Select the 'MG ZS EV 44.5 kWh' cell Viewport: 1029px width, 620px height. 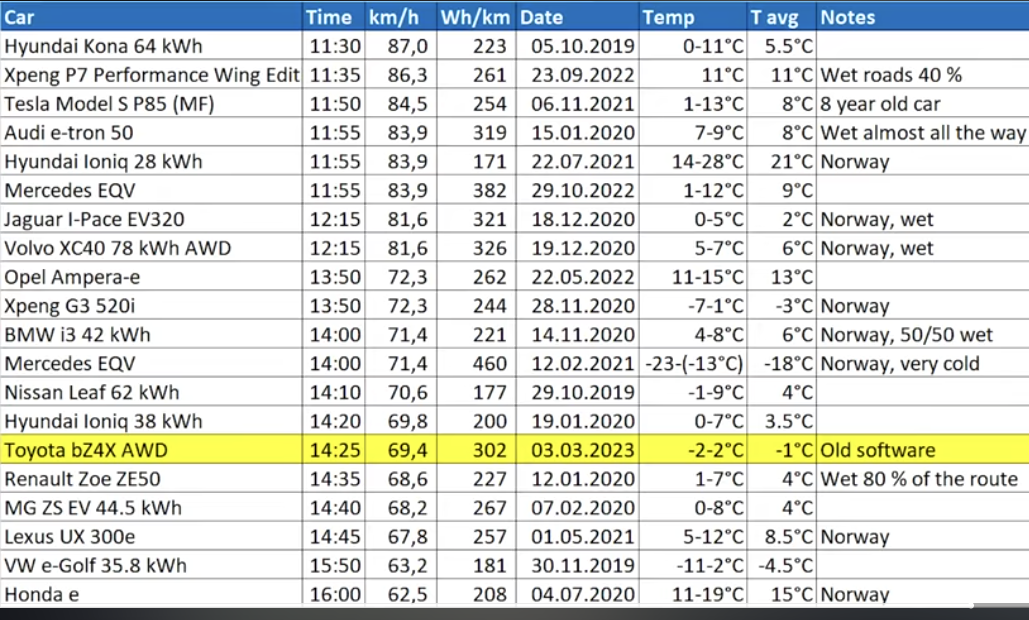point(152,508)
